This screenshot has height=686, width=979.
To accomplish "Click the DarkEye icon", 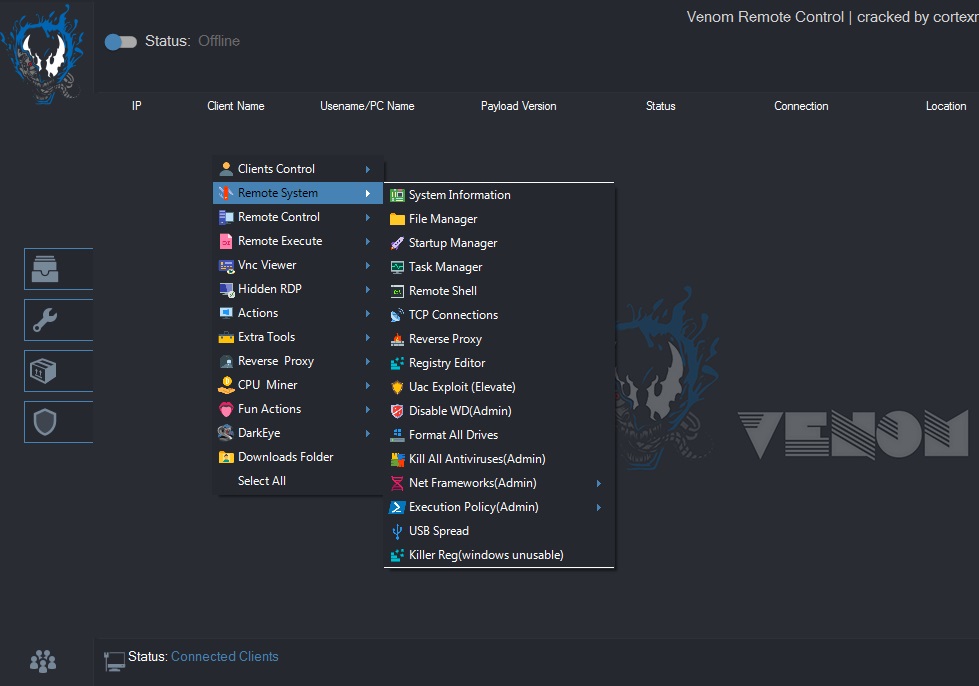I will 226,433.
